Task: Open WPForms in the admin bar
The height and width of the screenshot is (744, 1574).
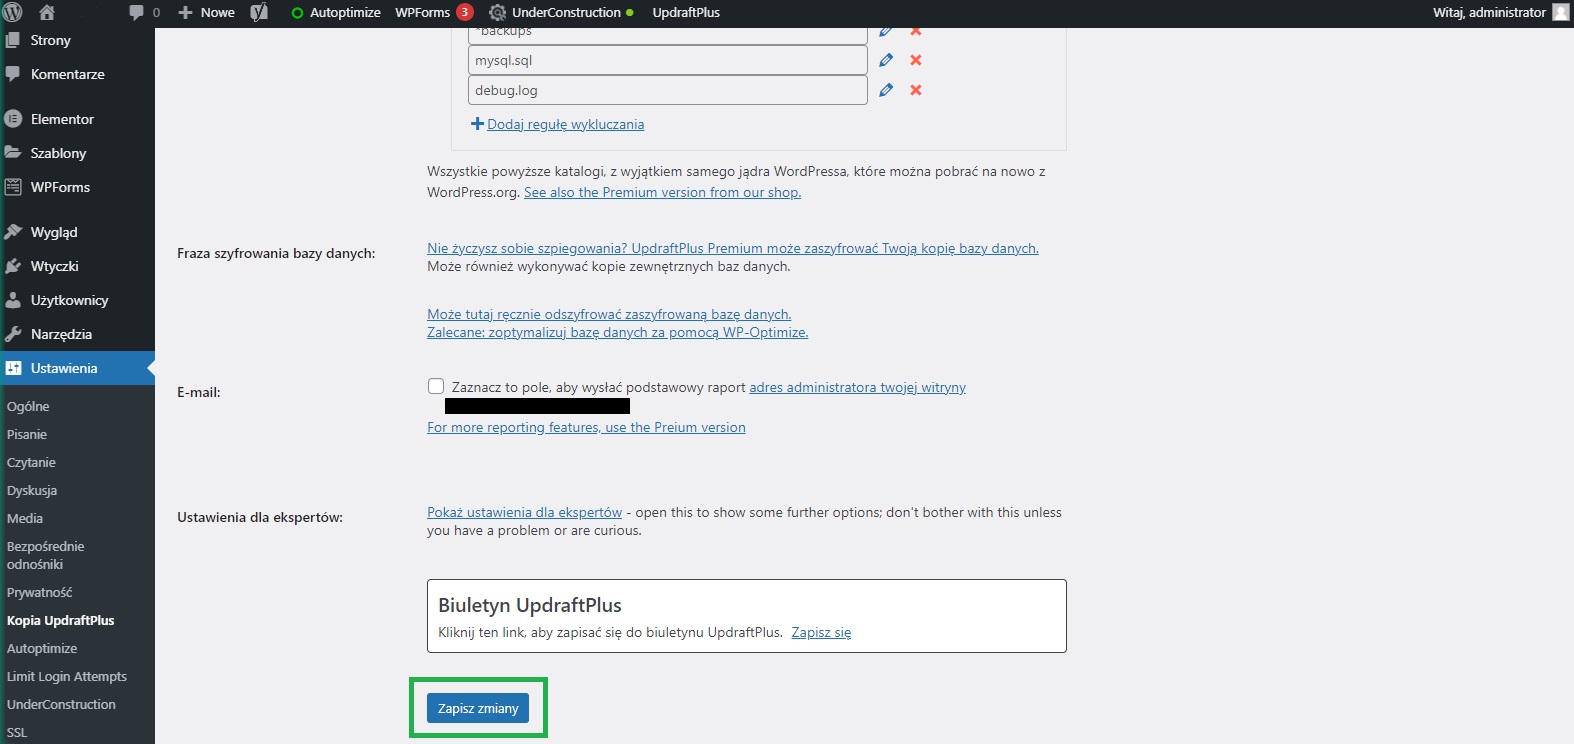Action: 422,12
